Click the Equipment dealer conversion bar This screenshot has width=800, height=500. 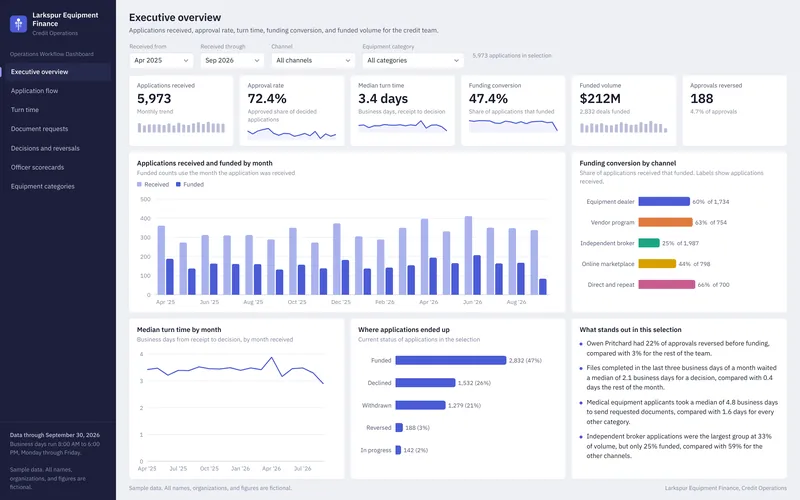(x=664, y=202)
